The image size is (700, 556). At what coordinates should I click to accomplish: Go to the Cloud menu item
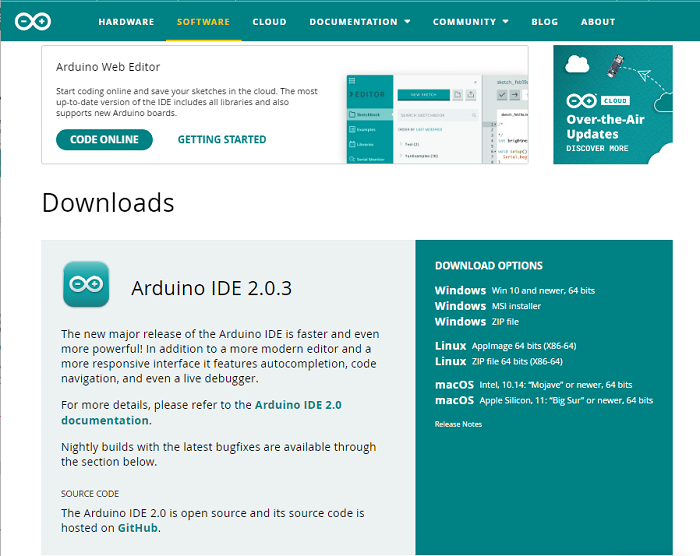coord(269,21)
